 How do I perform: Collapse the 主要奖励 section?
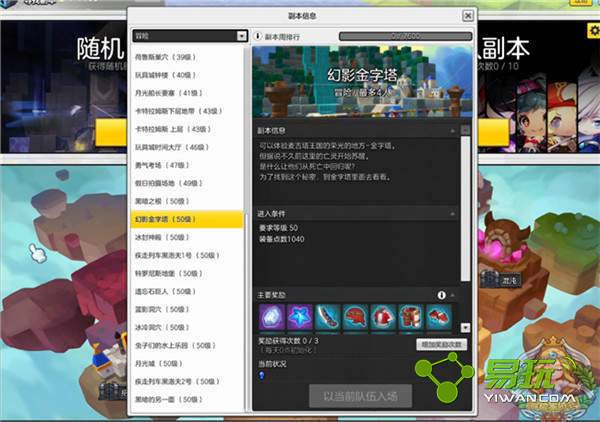pyautogui.click(x=453, y=295)
